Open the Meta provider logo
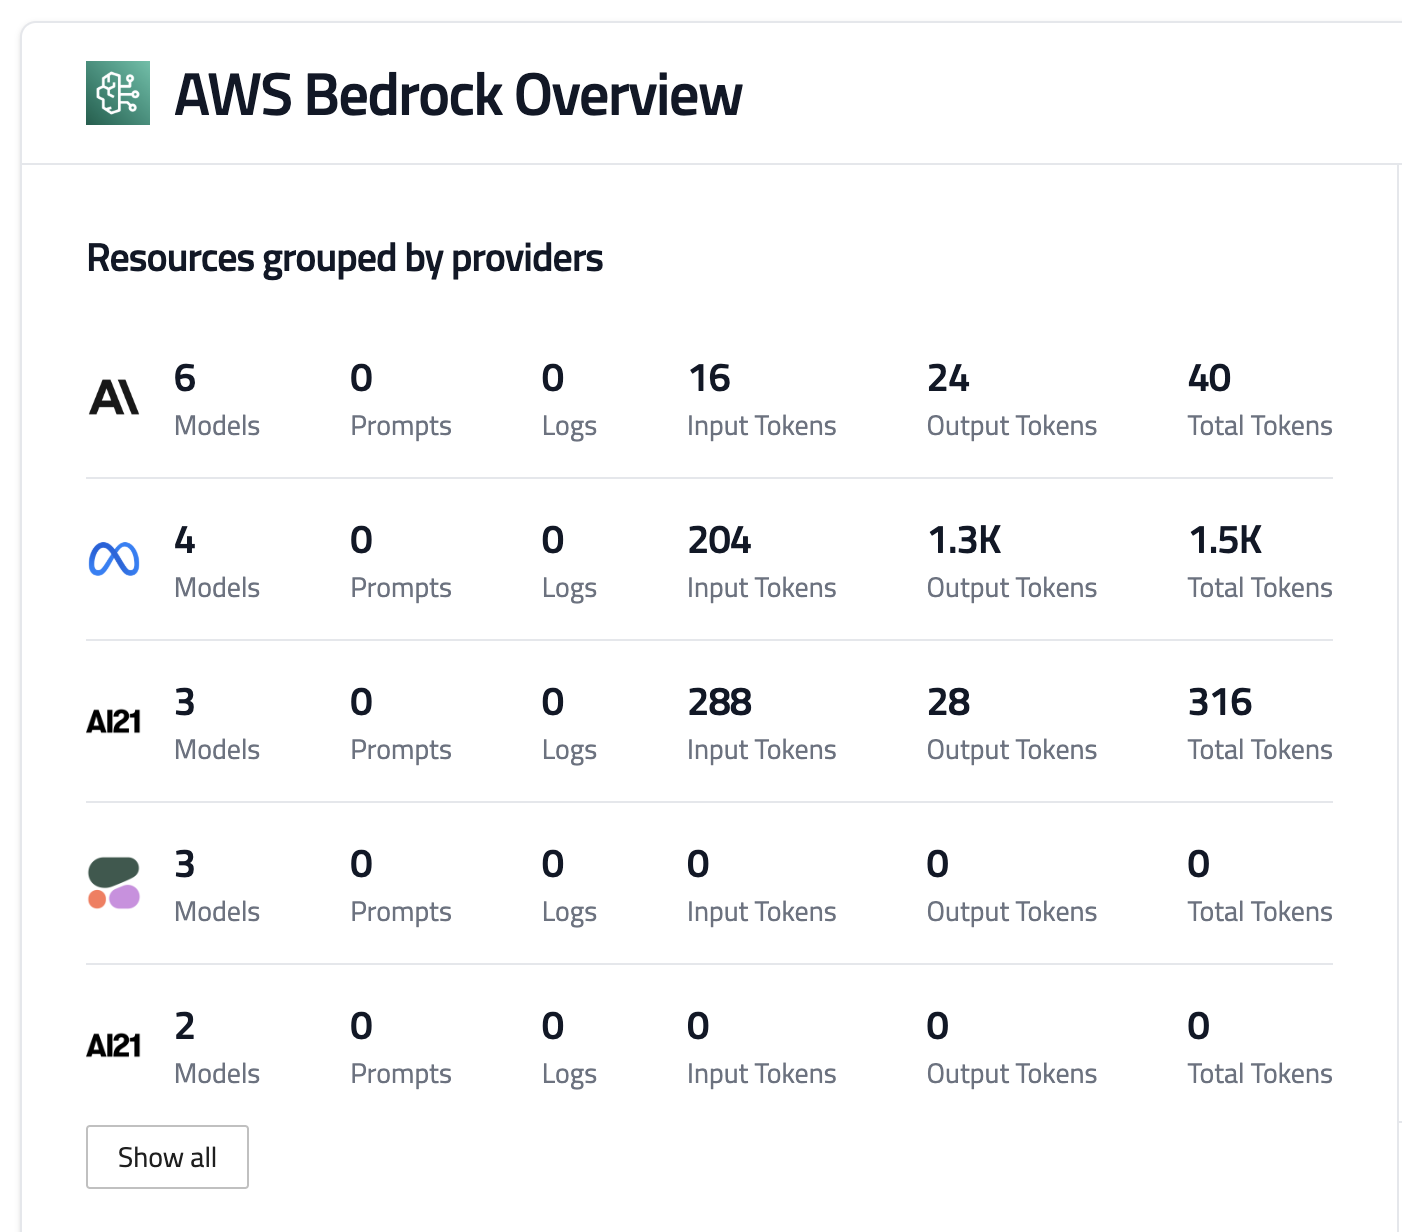Image resolution: width=1402 pixels, height=1232 pixels. [114, 559]
